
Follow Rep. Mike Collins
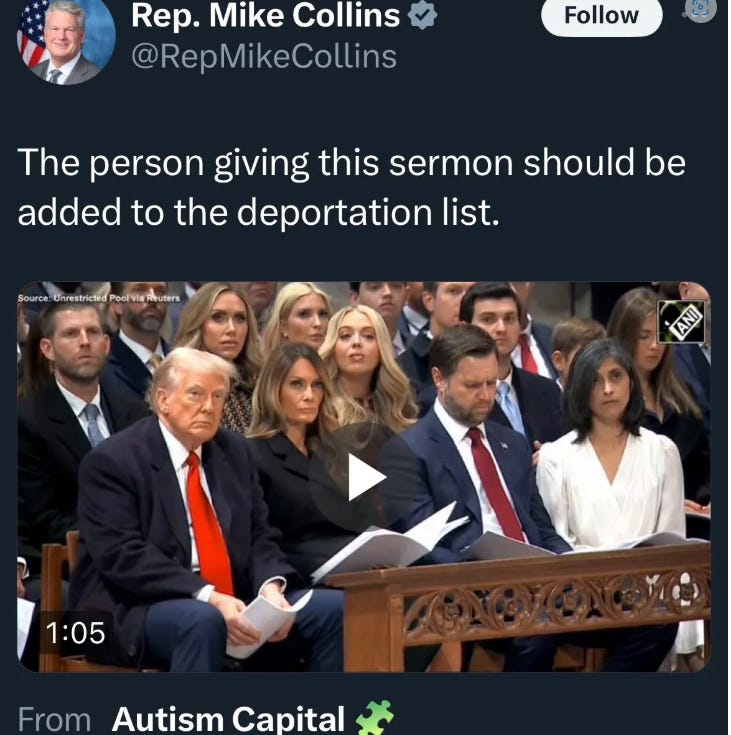601,15
